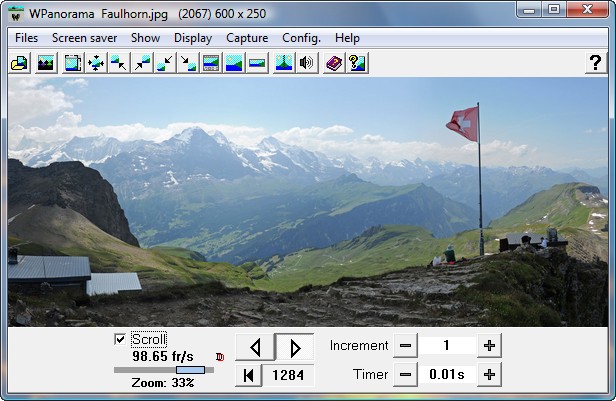Click the four-arrows center window icon
This screenshot has height=401, width=616.
coord(96,63)
